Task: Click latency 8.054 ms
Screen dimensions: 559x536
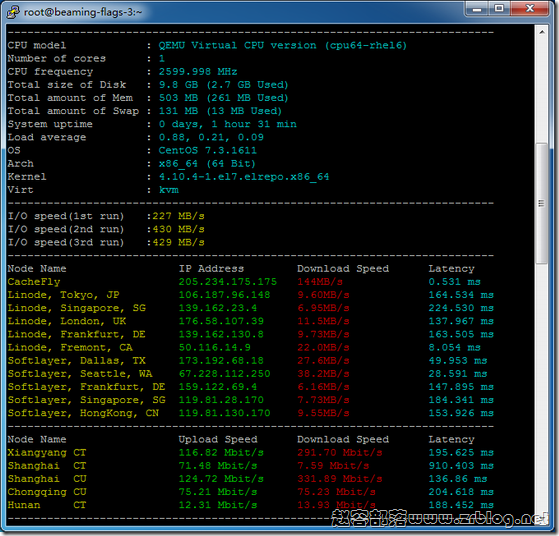Action: (x=455, y=348)
